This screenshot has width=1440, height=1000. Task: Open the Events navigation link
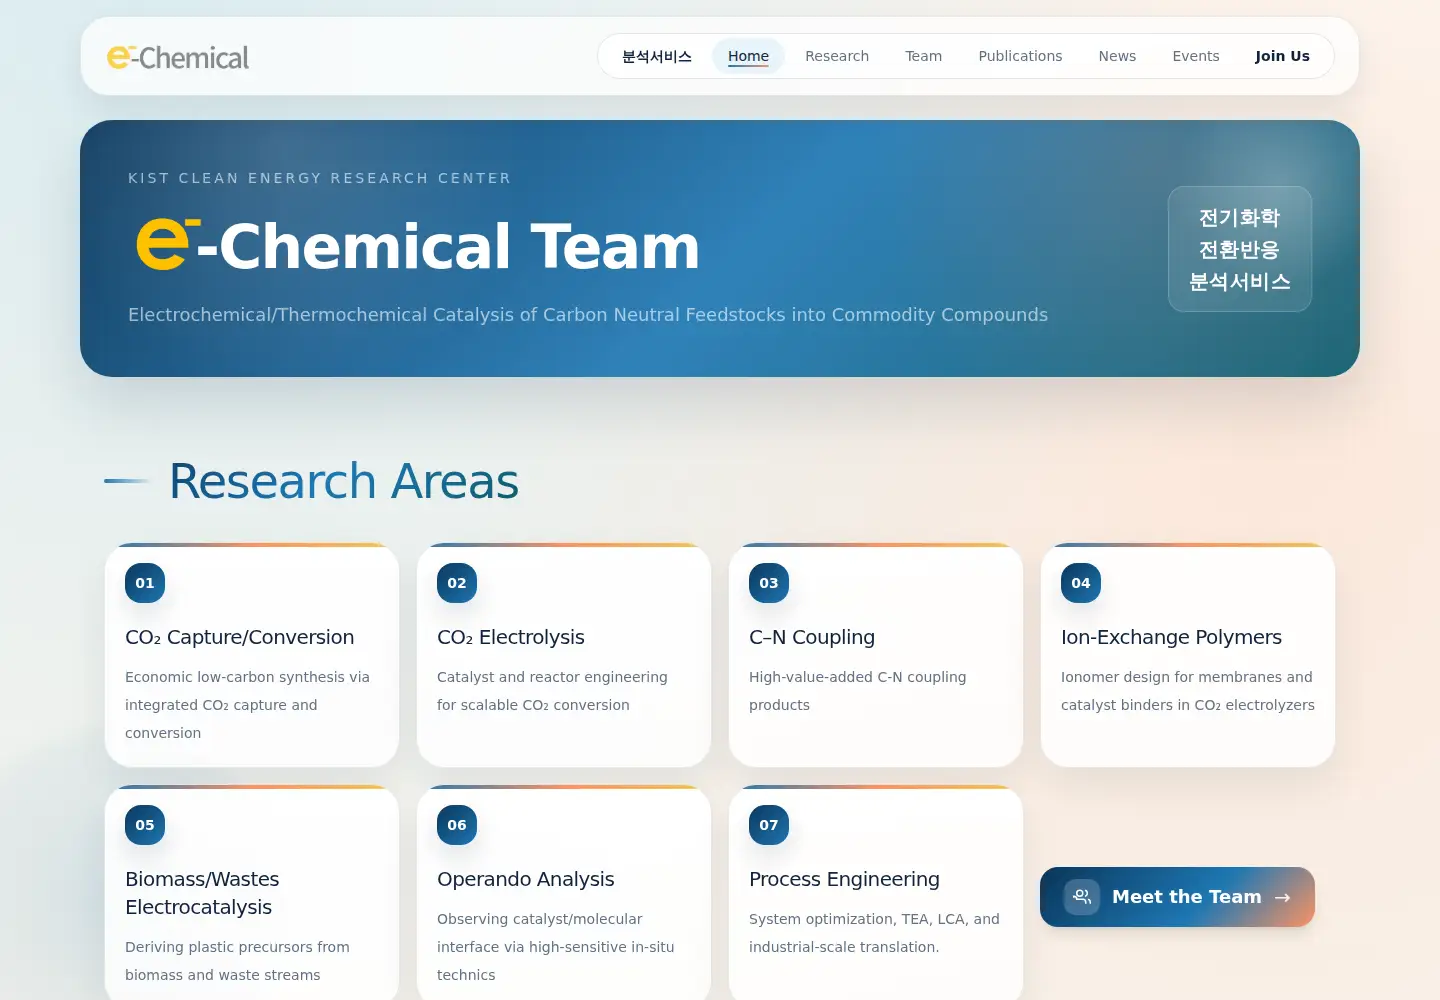pyautogui.click(x=1195, y=56)
